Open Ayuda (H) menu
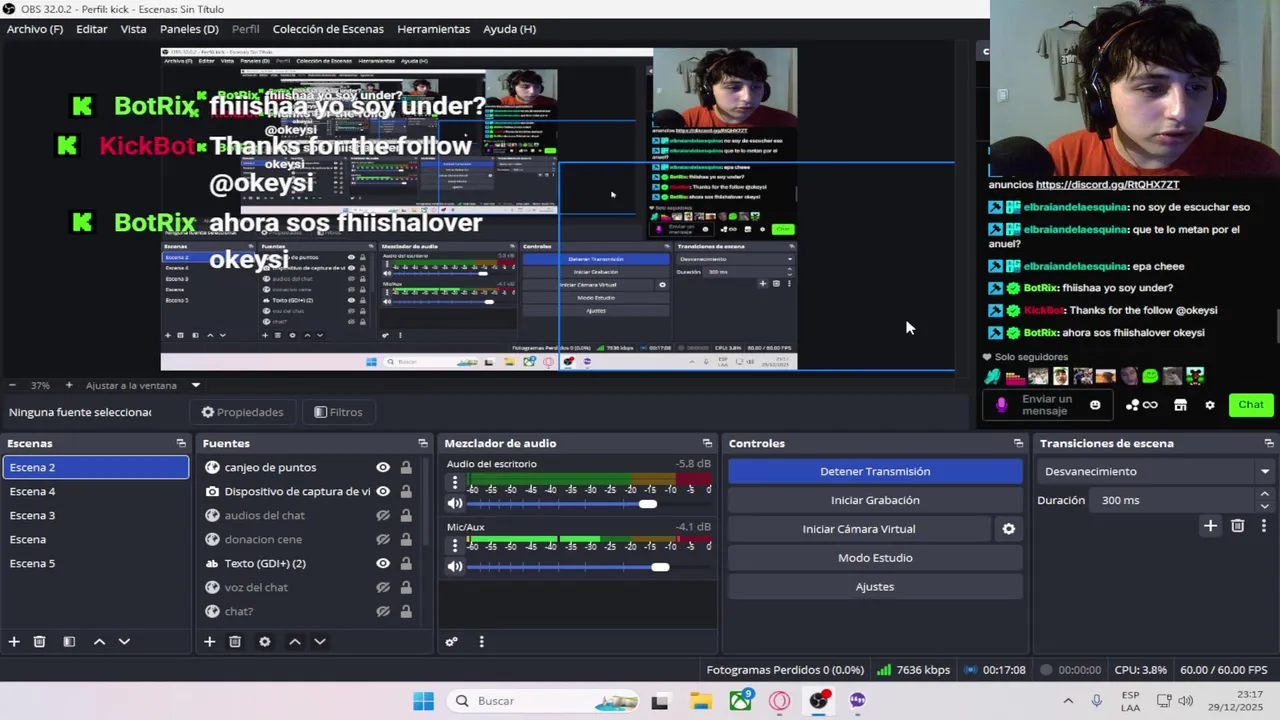 509,29
